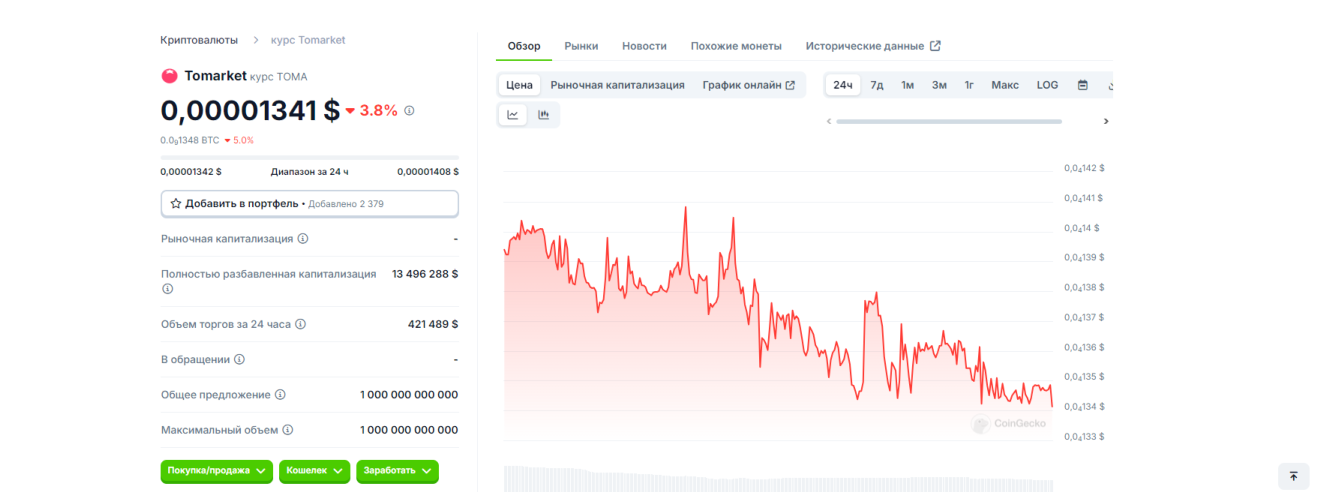Image resolution: width=1317 pixels, height=492 pixels.
Task: Open the Обзор tab
Action: click(524, 46)
